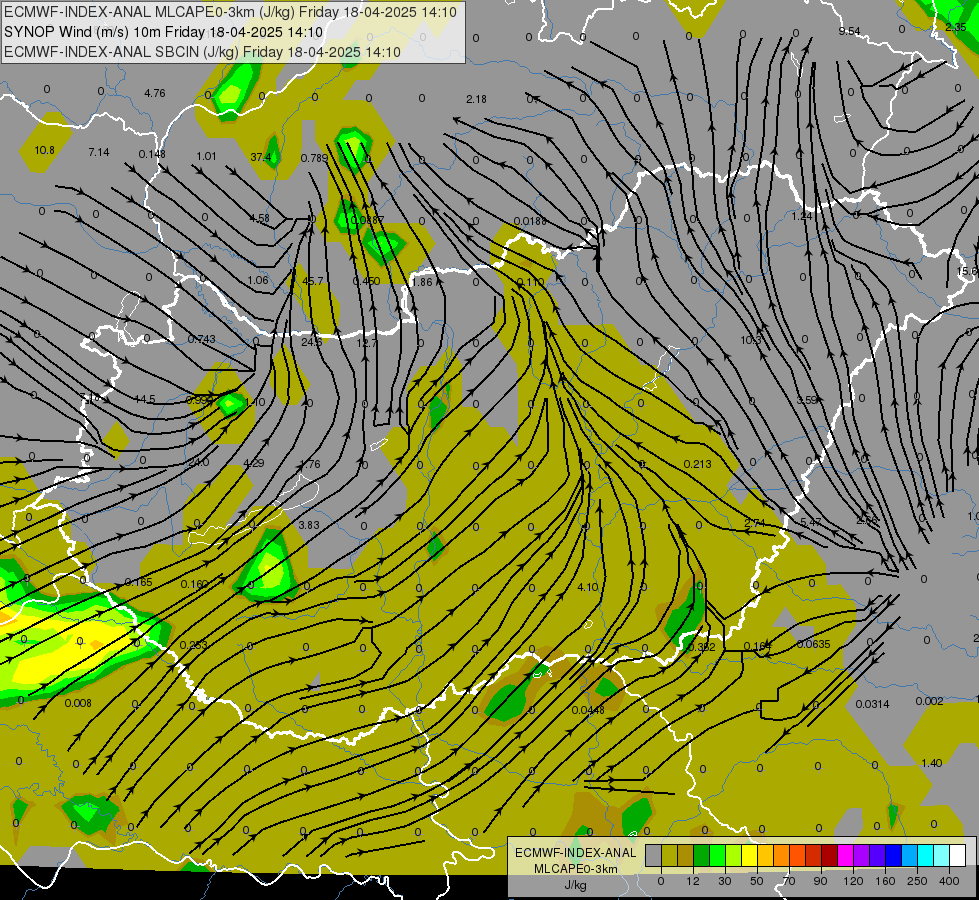Click the map value 1.86
This screenshot has width=979, height=900.
tap(422, 282)
